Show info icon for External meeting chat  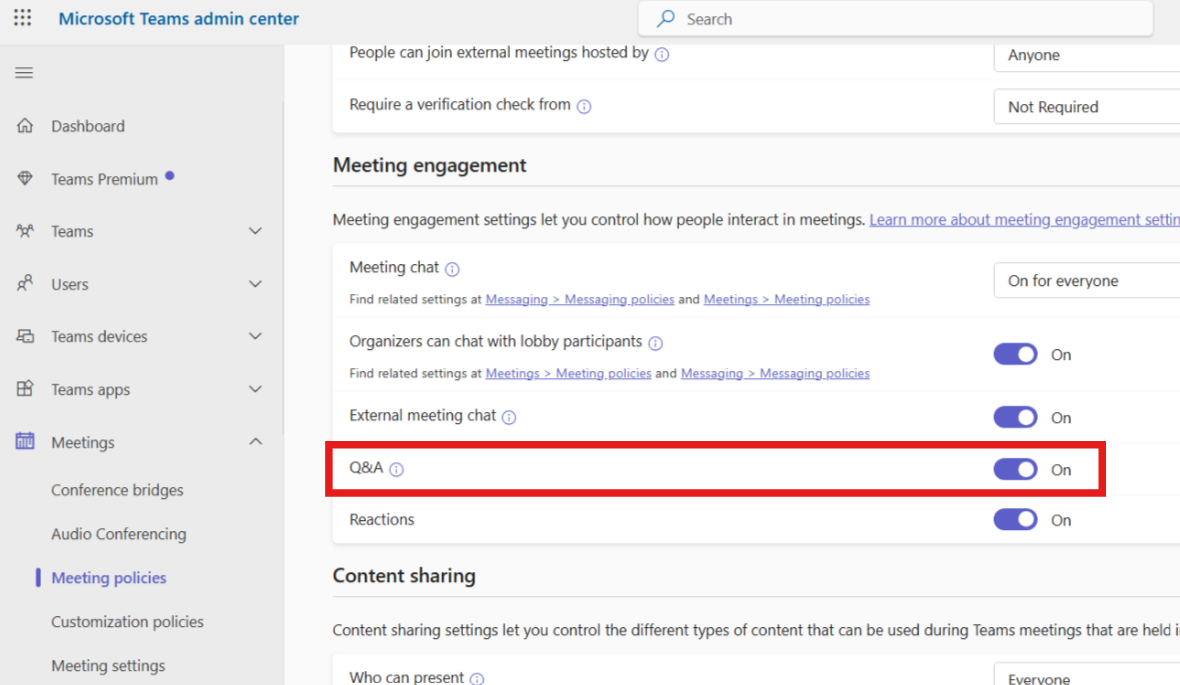pos(509,417)
